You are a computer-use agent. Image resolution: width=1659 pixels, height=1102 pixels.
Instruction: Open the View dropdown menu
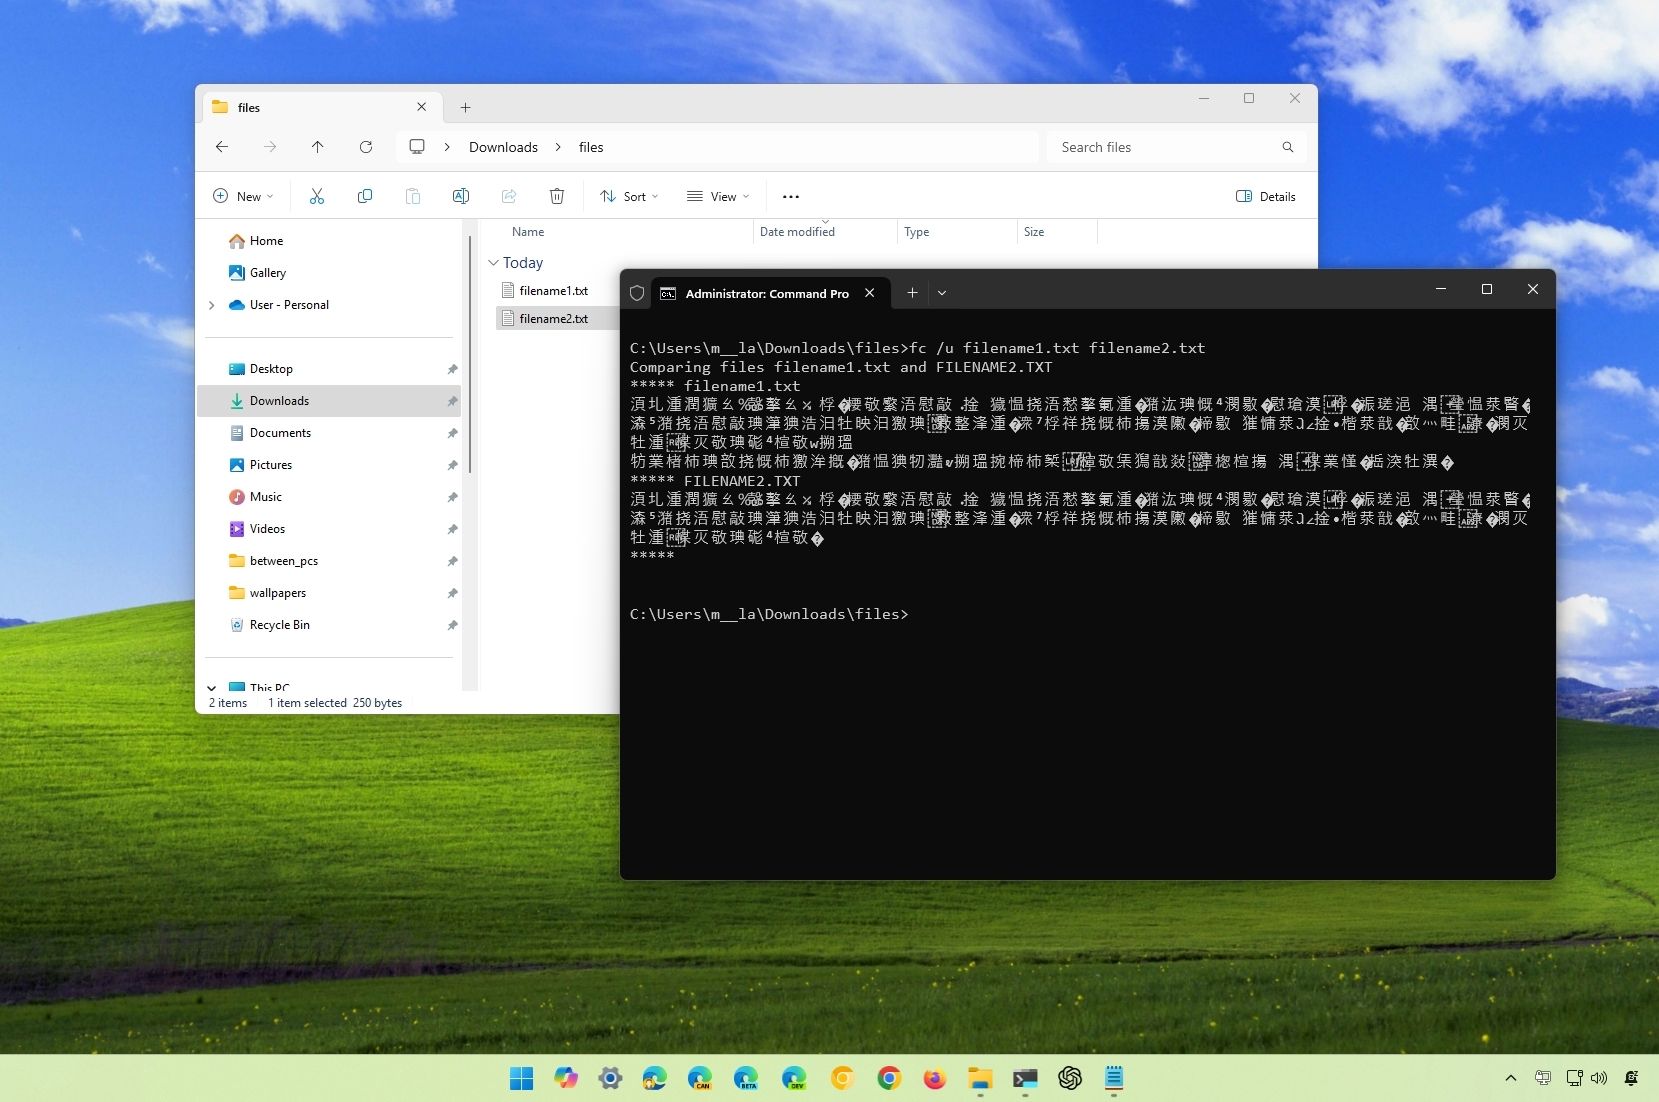(x=718, y=196)
